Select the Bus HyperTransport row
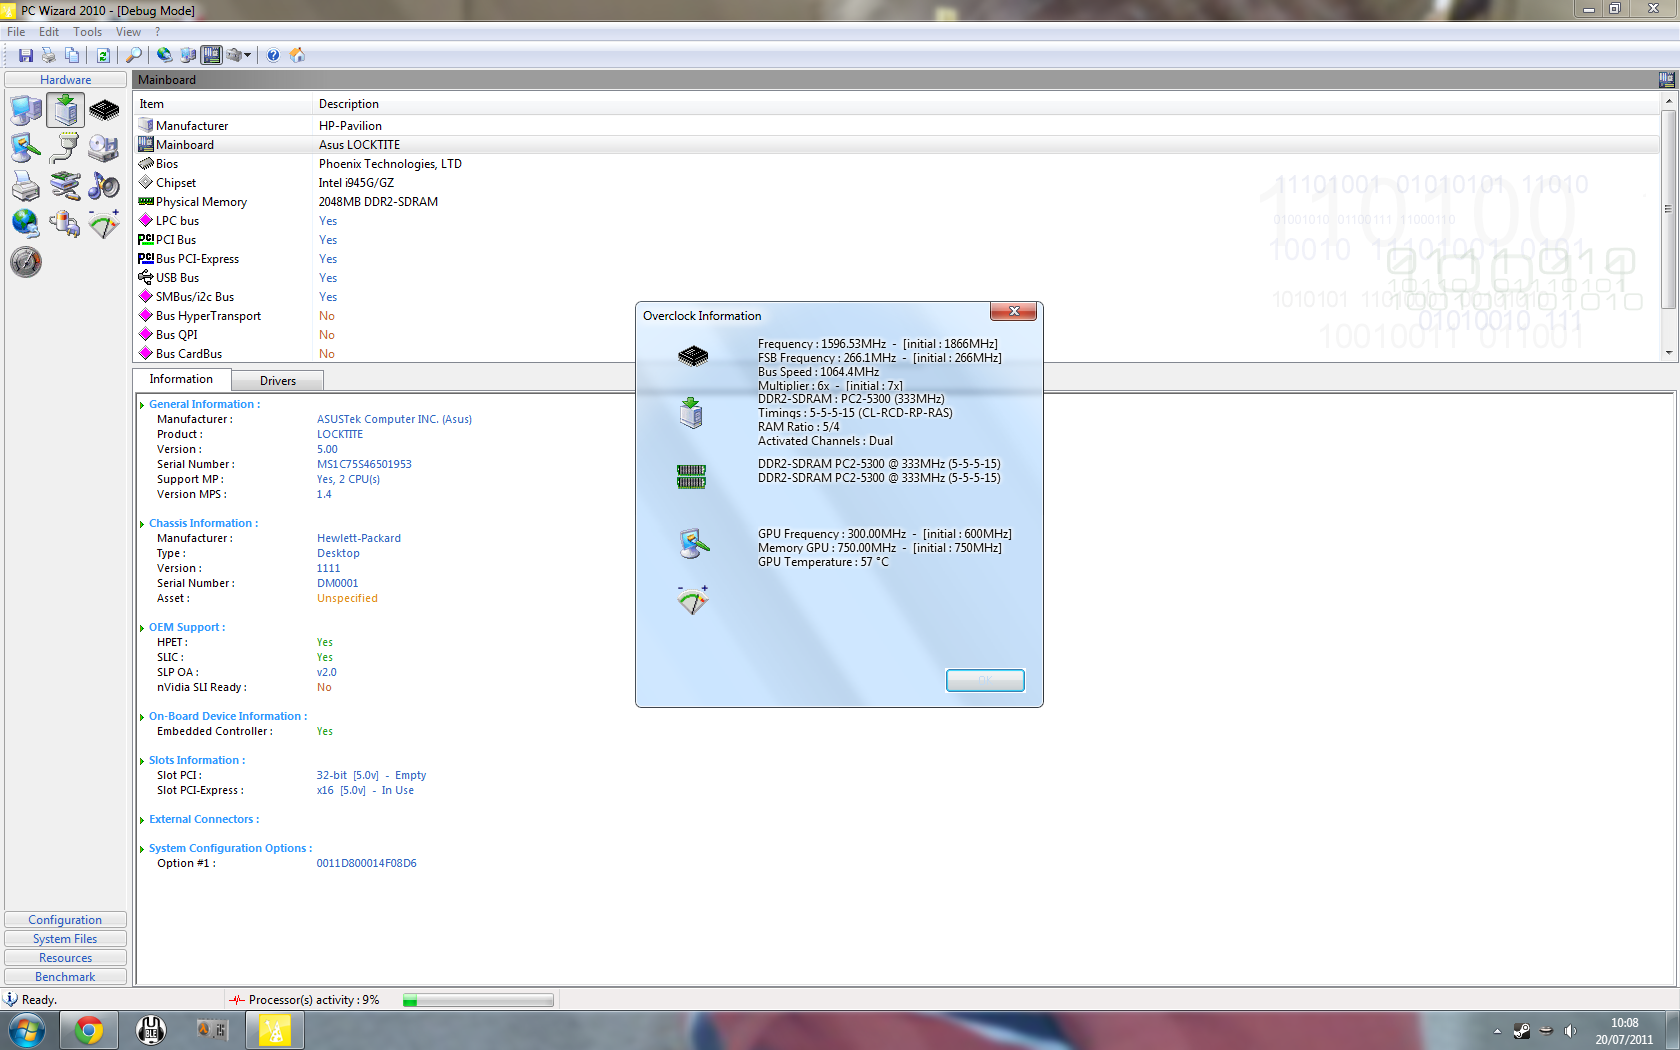 click(x=897, y=316)
